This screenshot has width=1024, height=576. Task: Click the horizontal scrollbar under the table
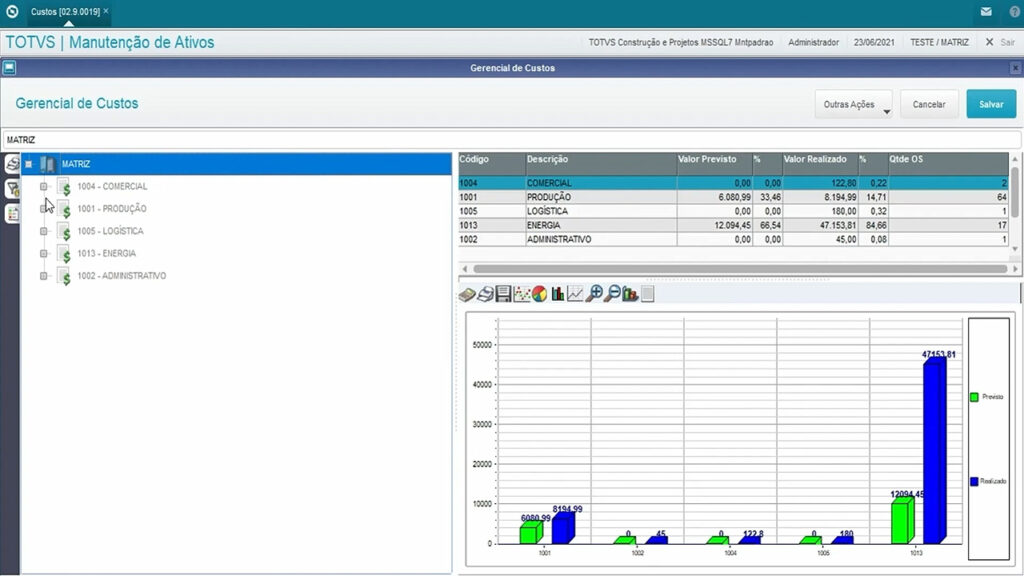(740, 268)
